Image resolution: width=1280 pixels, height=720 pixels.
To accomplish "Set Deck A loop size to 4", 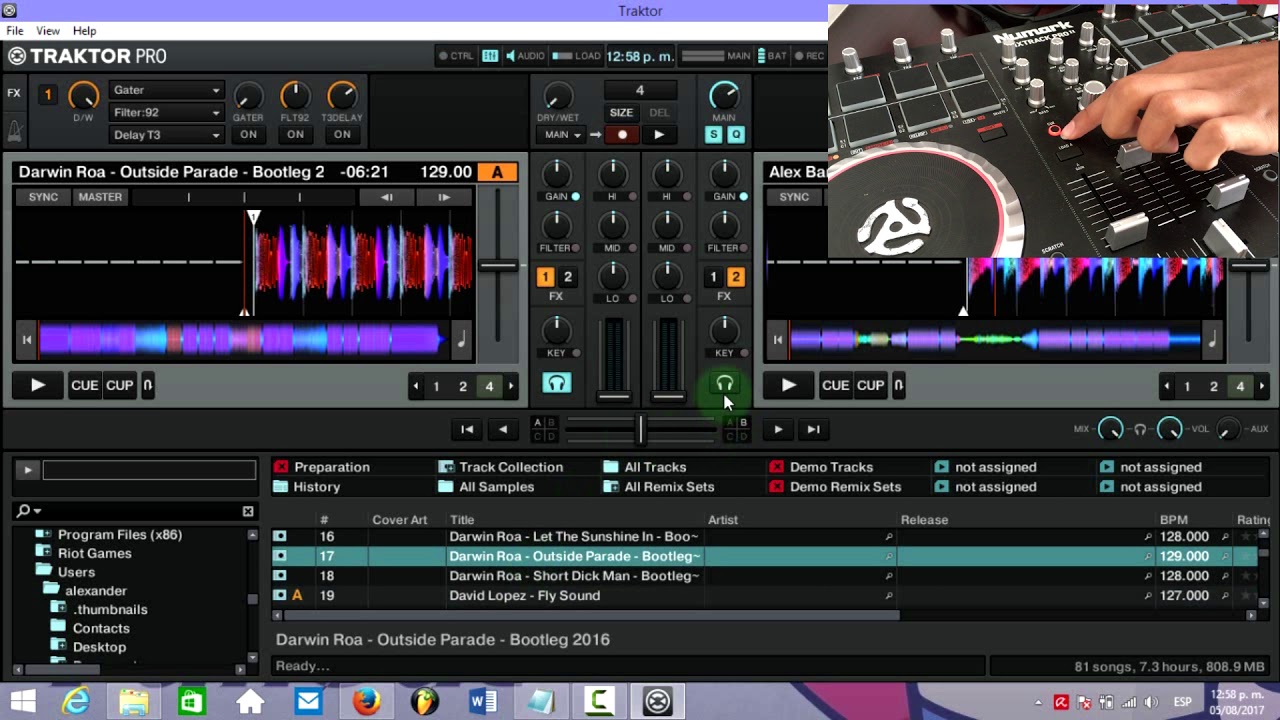I will 489,386.
